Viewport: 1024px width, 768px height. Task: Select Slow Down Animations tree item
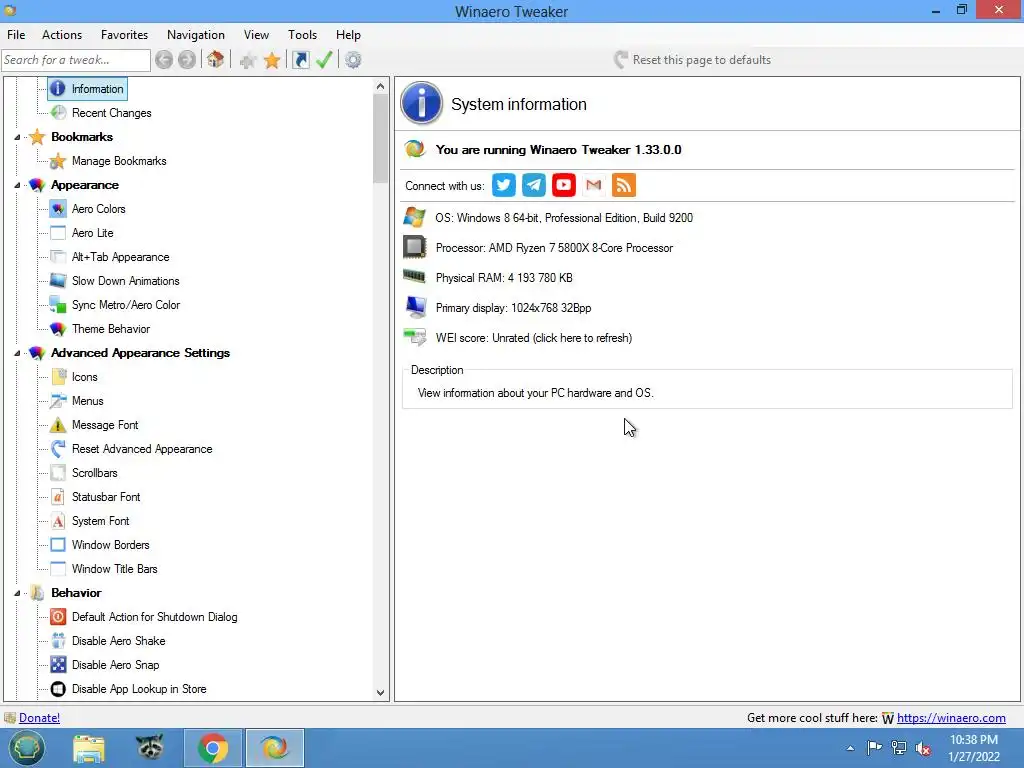pyautogui.click(x=125, y=281)
